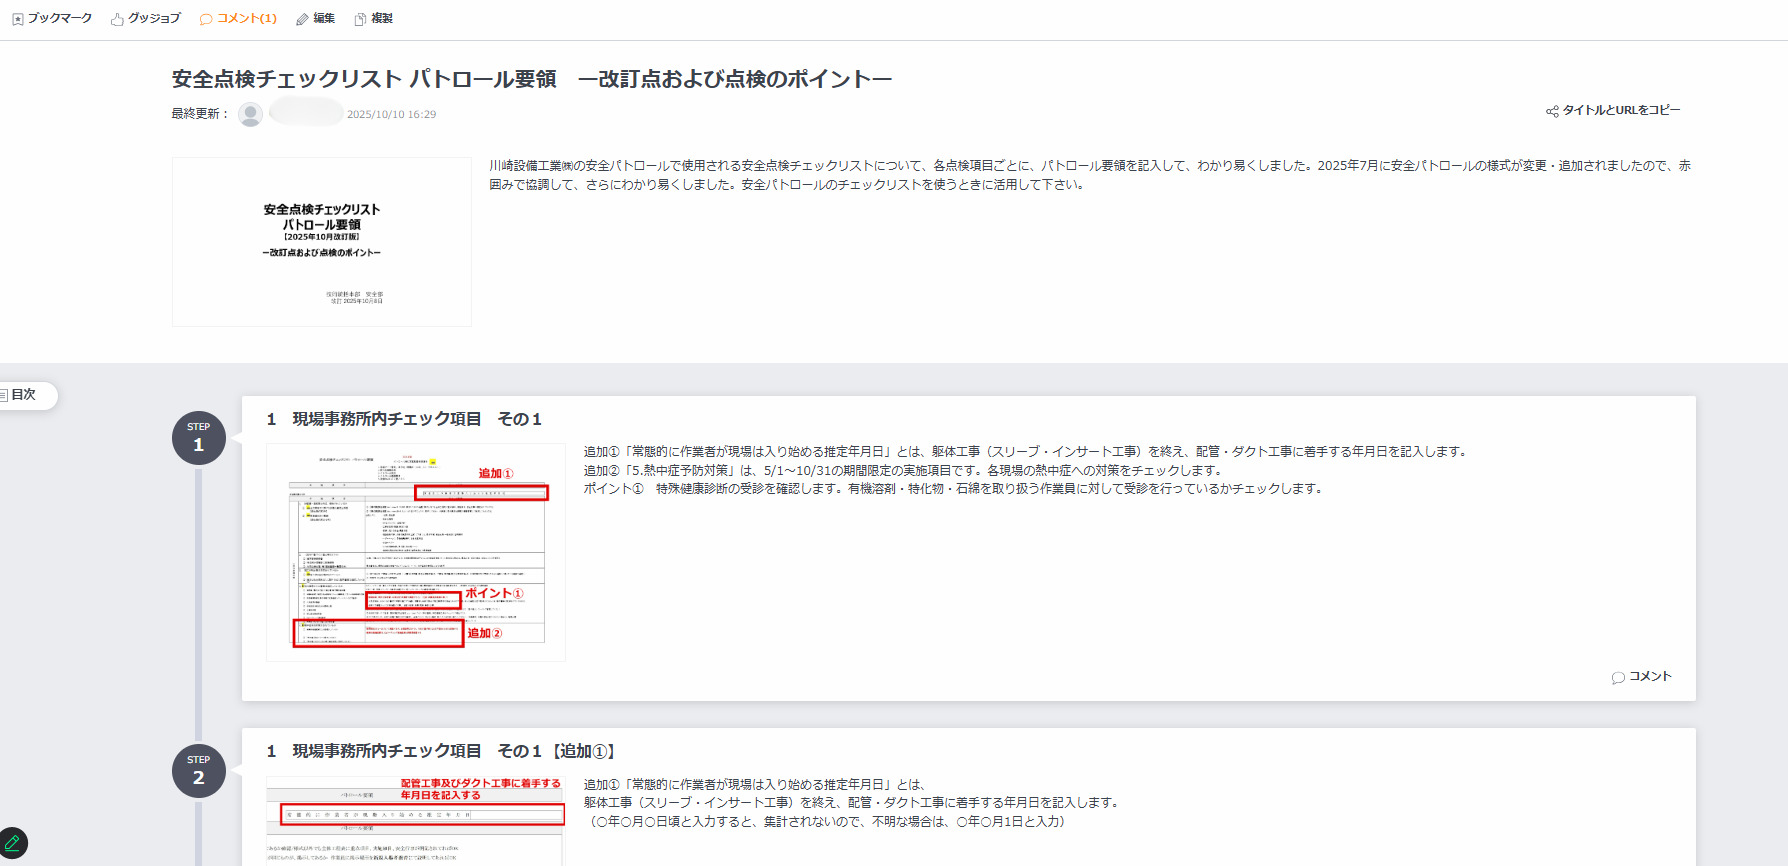Open the cover slide thumbnail
The image size is (1788, 866).
(322, 242)
